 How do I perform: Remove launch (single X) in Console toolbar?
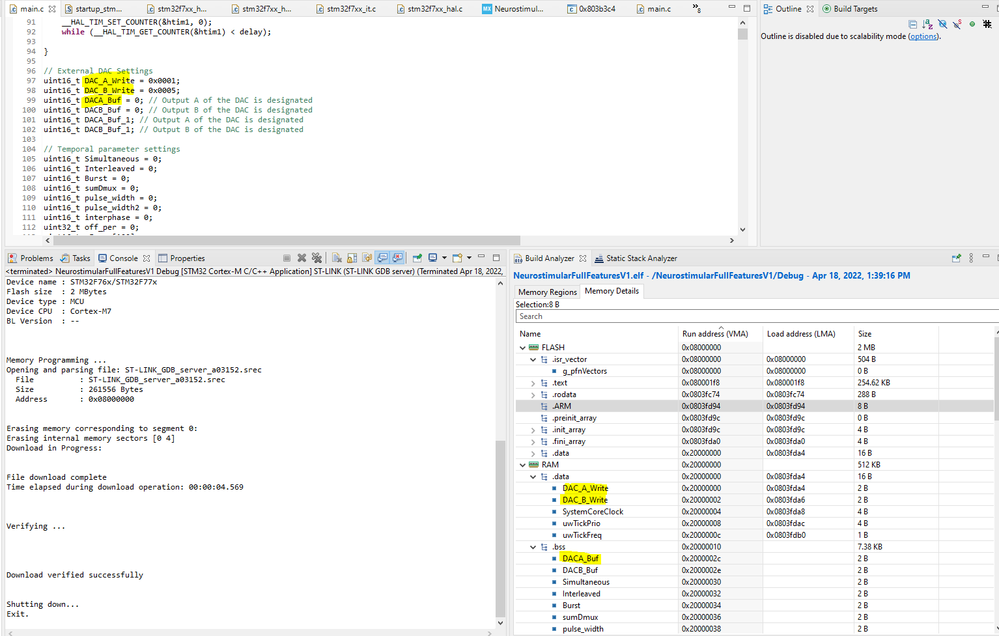tap(301, 258)
